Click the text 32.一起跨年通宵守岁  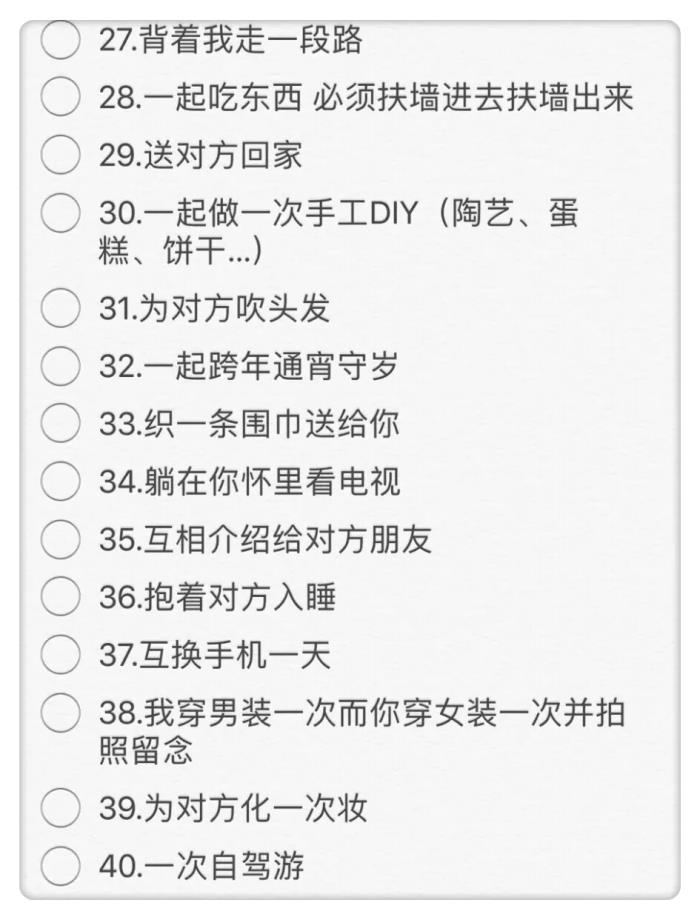click(x=248, y=366)
